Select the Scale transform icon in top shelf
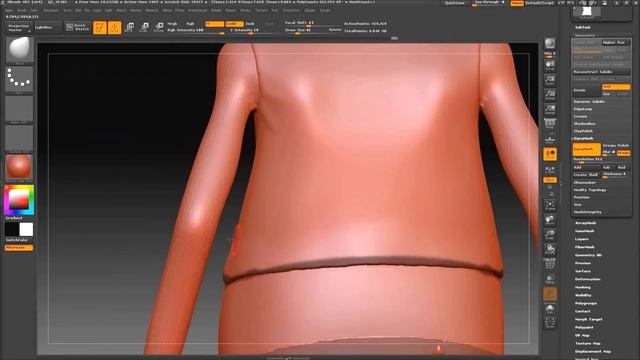Viewport: 640px width, 360px height. click(x=144, y=27)
